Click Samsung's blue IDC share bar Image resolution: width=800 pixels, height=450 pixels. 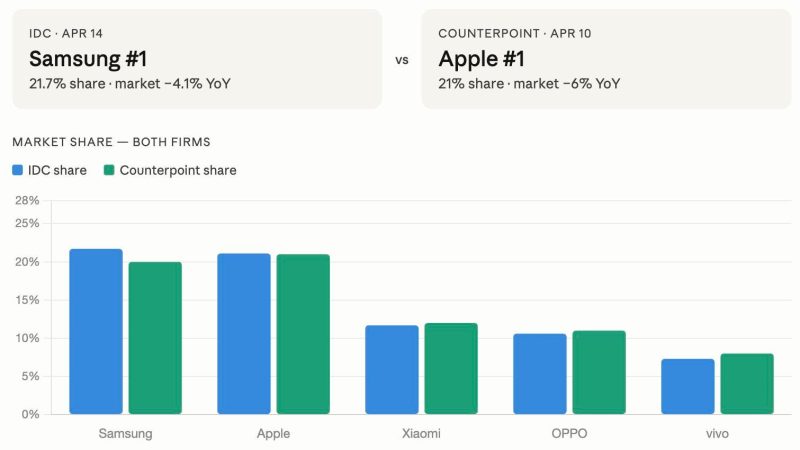tap(96, 331)
